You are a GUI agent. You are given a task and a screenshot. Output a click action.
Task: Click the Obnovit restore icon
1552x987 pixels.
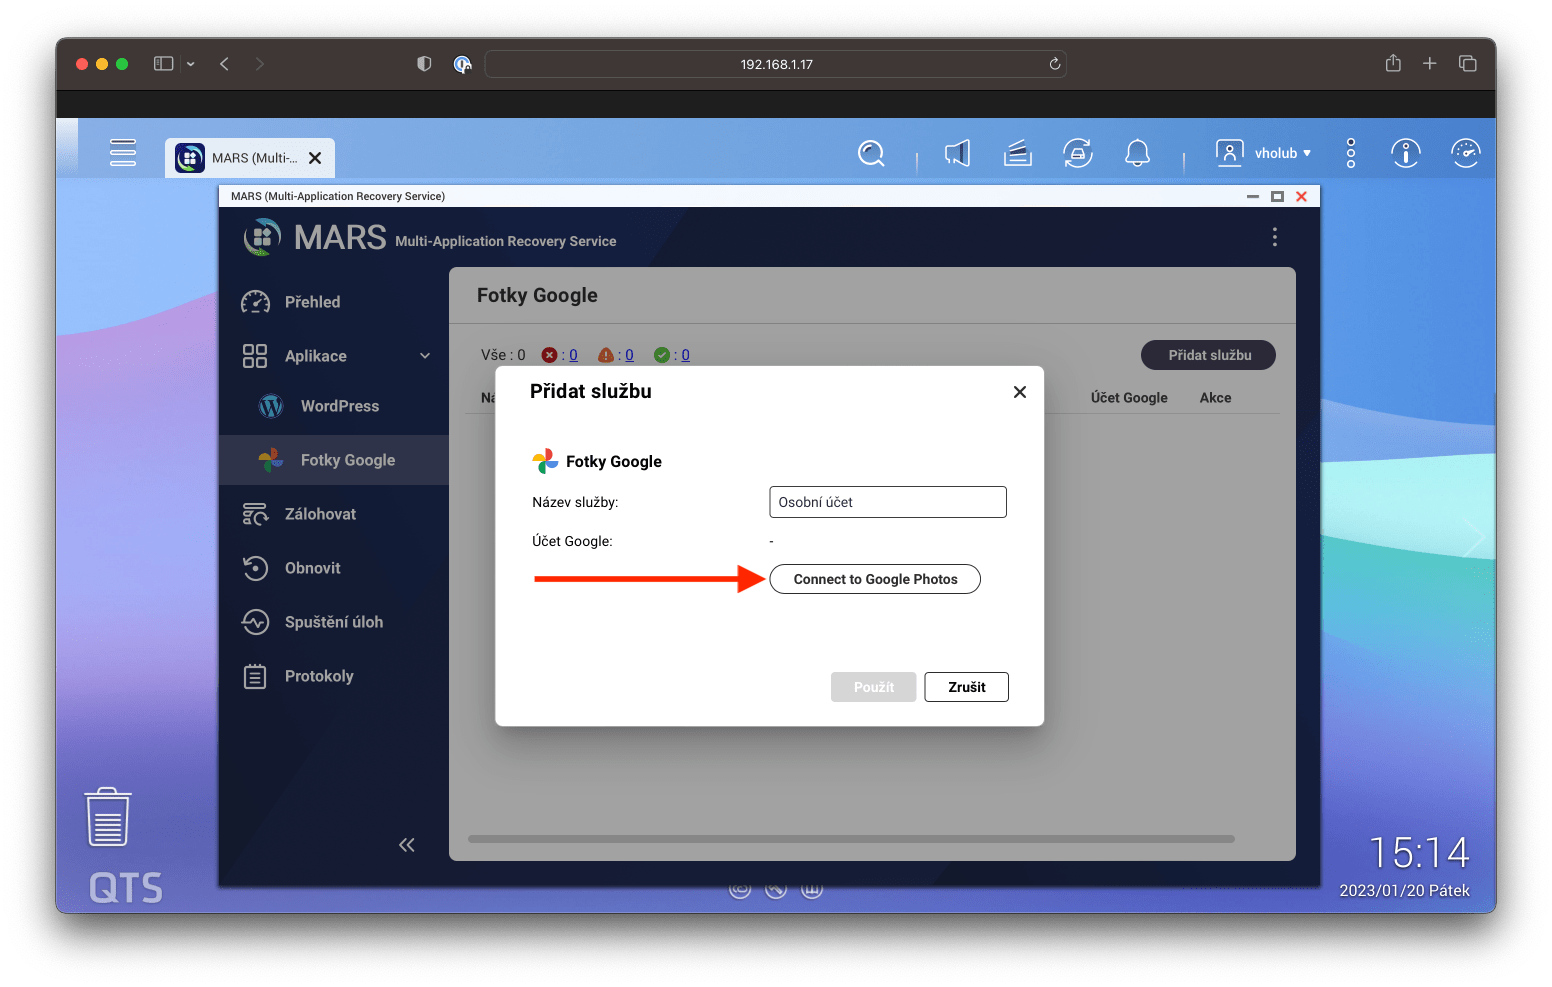pos(255,568)
